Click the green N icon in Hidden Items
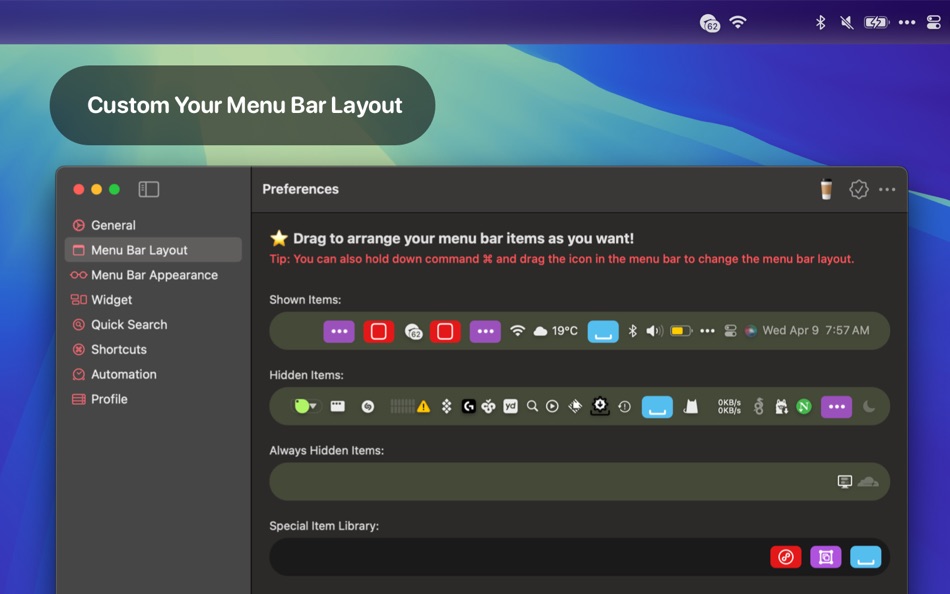950x594 pixels. click(804, 406)
